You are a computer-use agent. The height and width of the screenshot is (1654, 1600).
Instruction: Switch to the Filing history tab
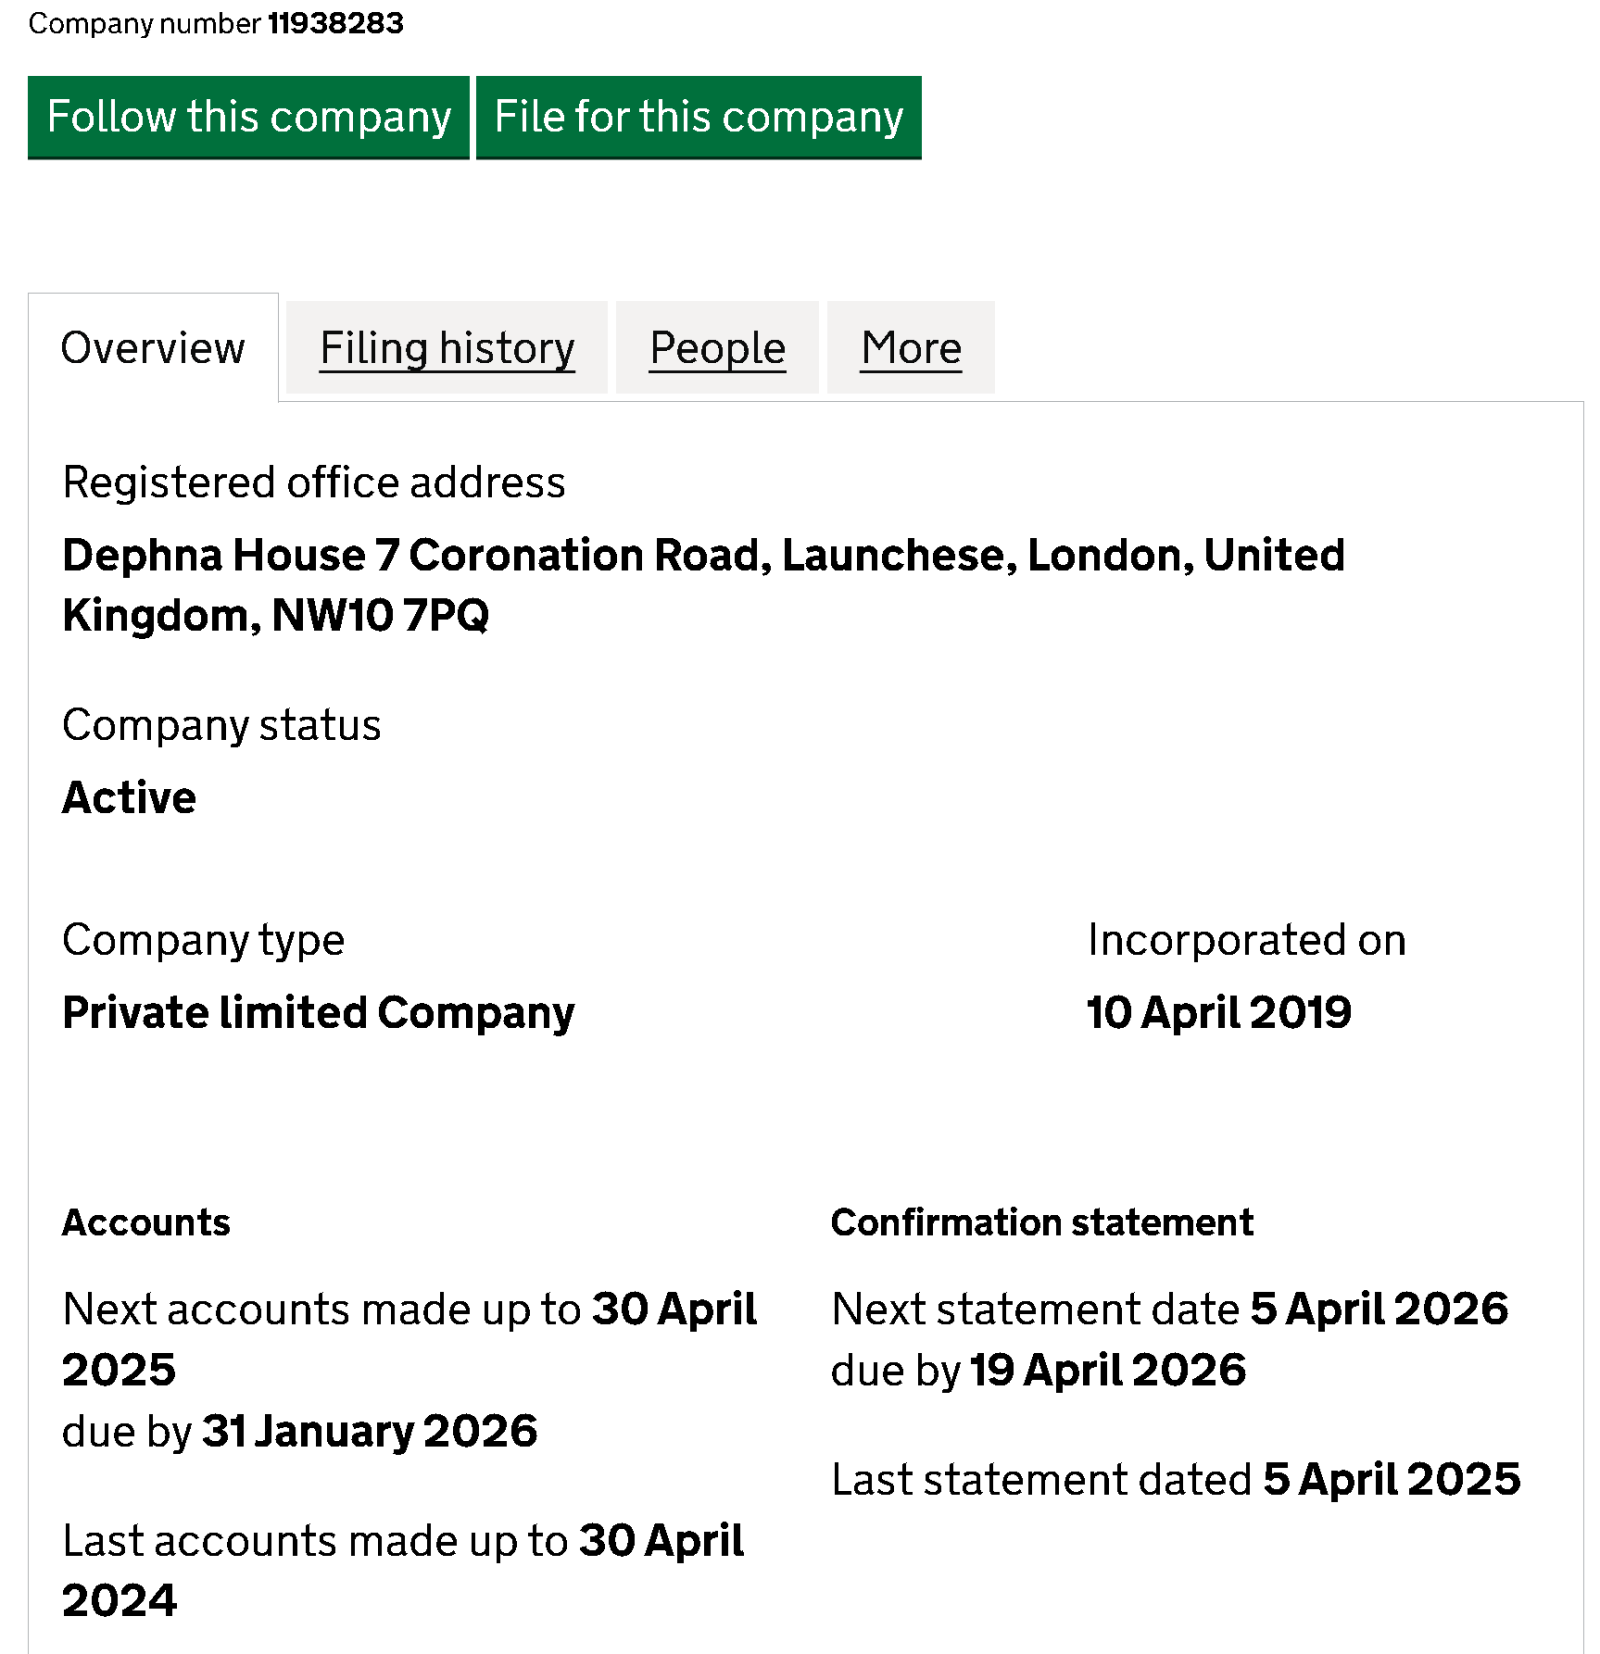[x=447, y=348]
